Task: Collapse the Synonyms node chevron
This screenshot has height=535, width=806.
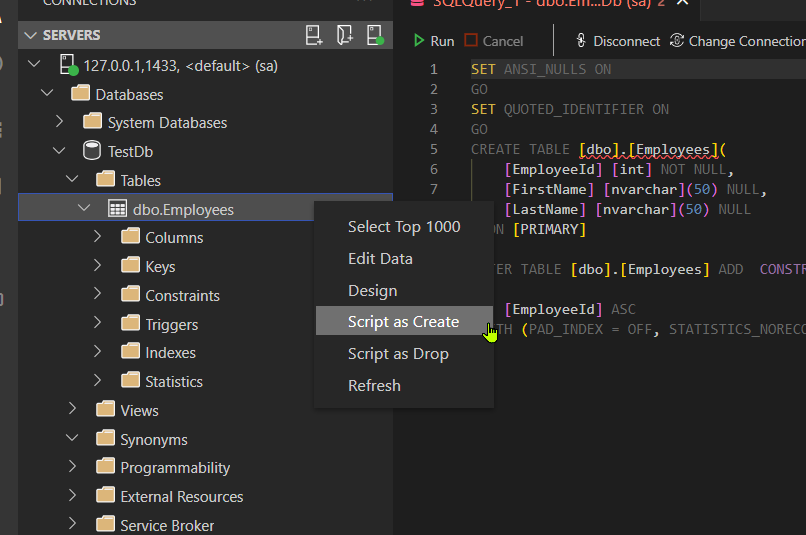Action: 72,438
